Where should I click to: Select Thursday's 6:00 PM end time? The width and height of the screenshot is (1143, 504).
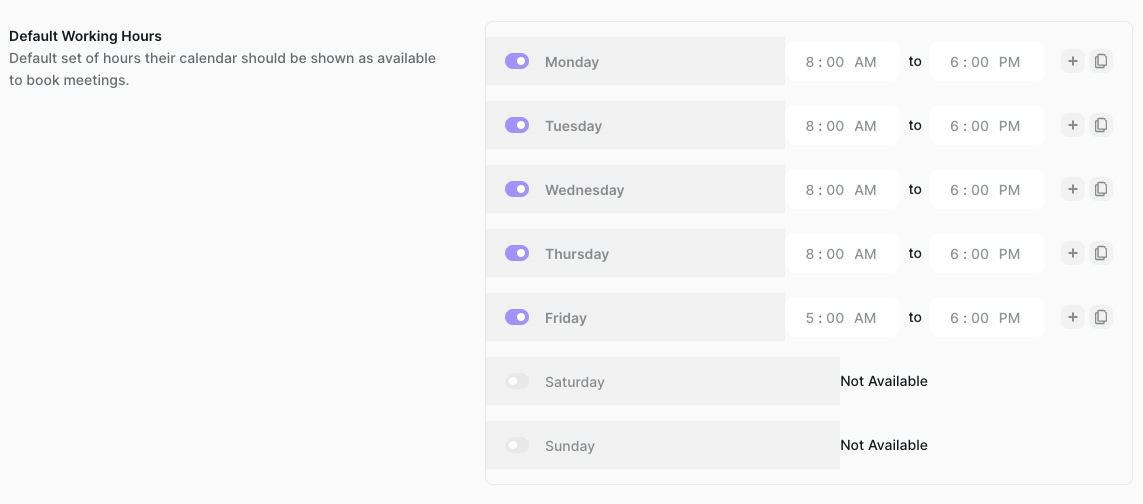click(x=987, y=254)
